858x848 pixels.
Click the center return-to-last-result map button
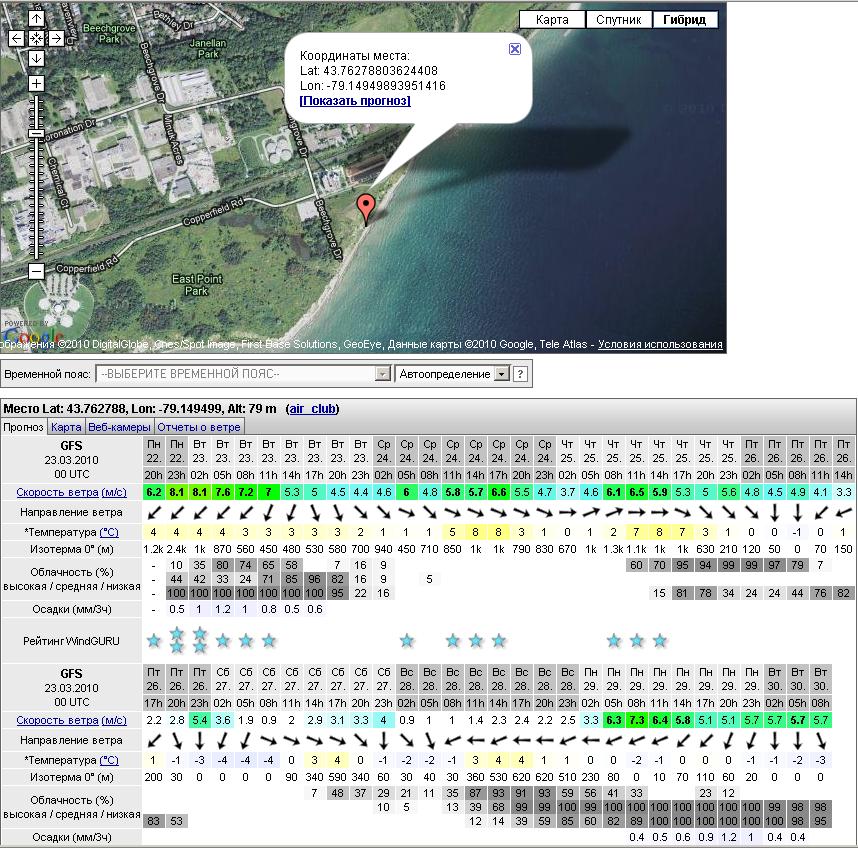pos(36,38)
